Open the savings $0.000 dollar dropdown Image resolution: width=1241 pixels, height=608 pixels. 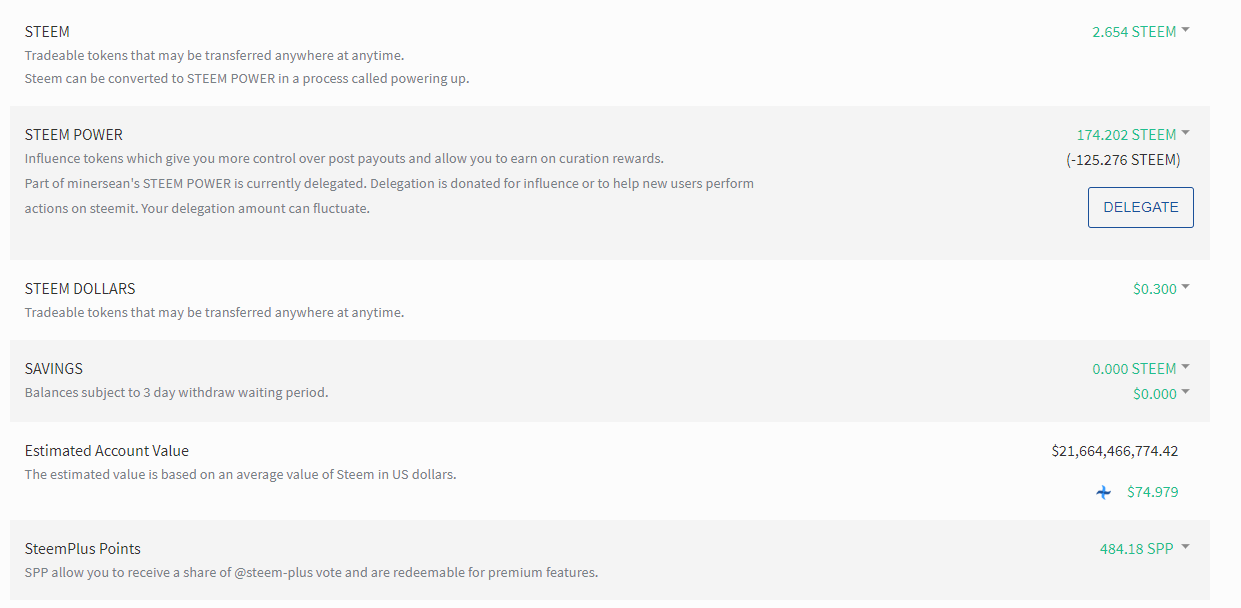pos(1160,394)
